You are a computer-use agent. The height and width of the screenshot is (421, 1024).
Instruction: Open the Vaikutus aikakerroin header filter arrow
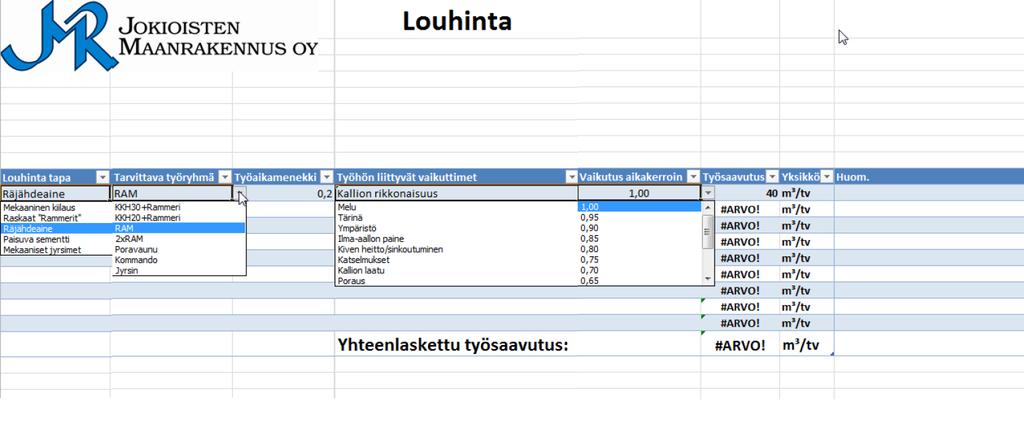coord(694,178)
